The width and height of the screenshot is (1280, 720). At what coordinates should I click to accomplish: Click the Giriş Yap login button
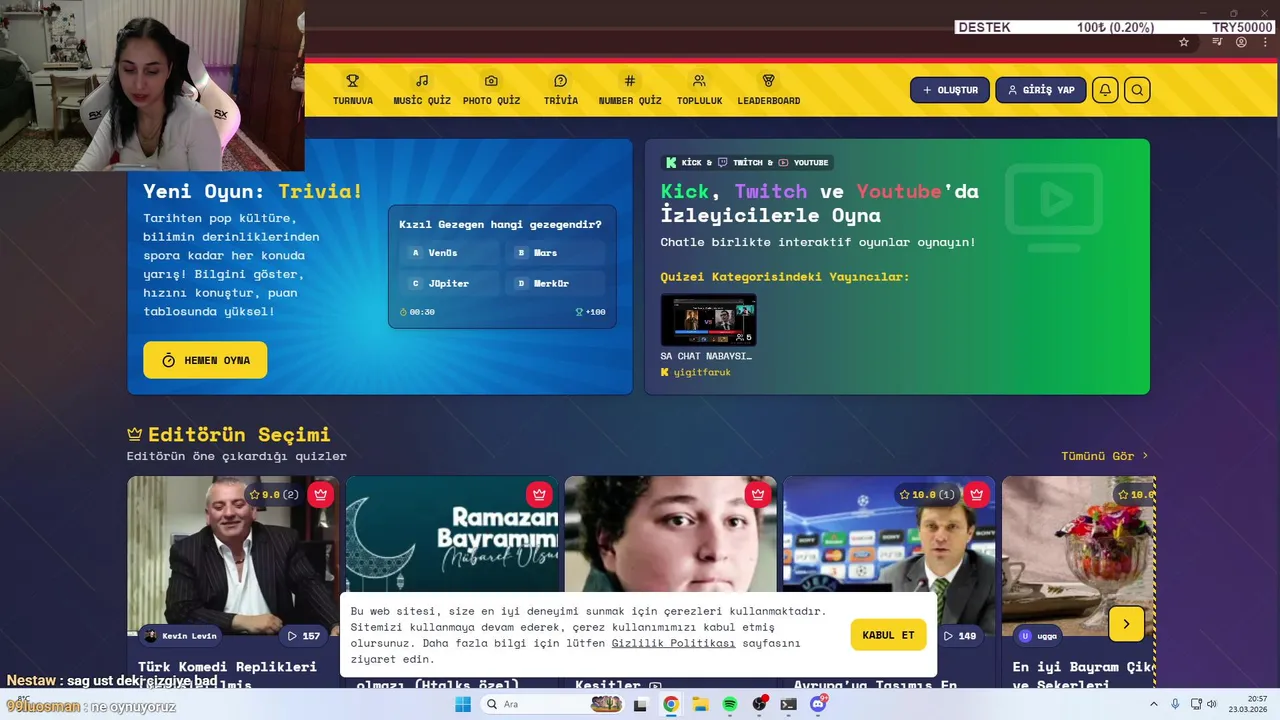1040,90
